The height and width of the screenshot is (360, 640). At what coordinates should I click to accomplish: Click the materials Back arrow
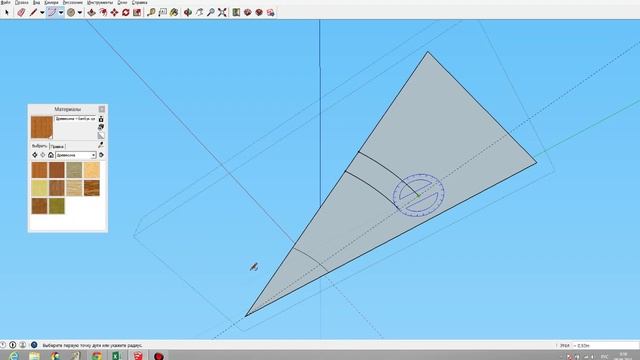35,155
